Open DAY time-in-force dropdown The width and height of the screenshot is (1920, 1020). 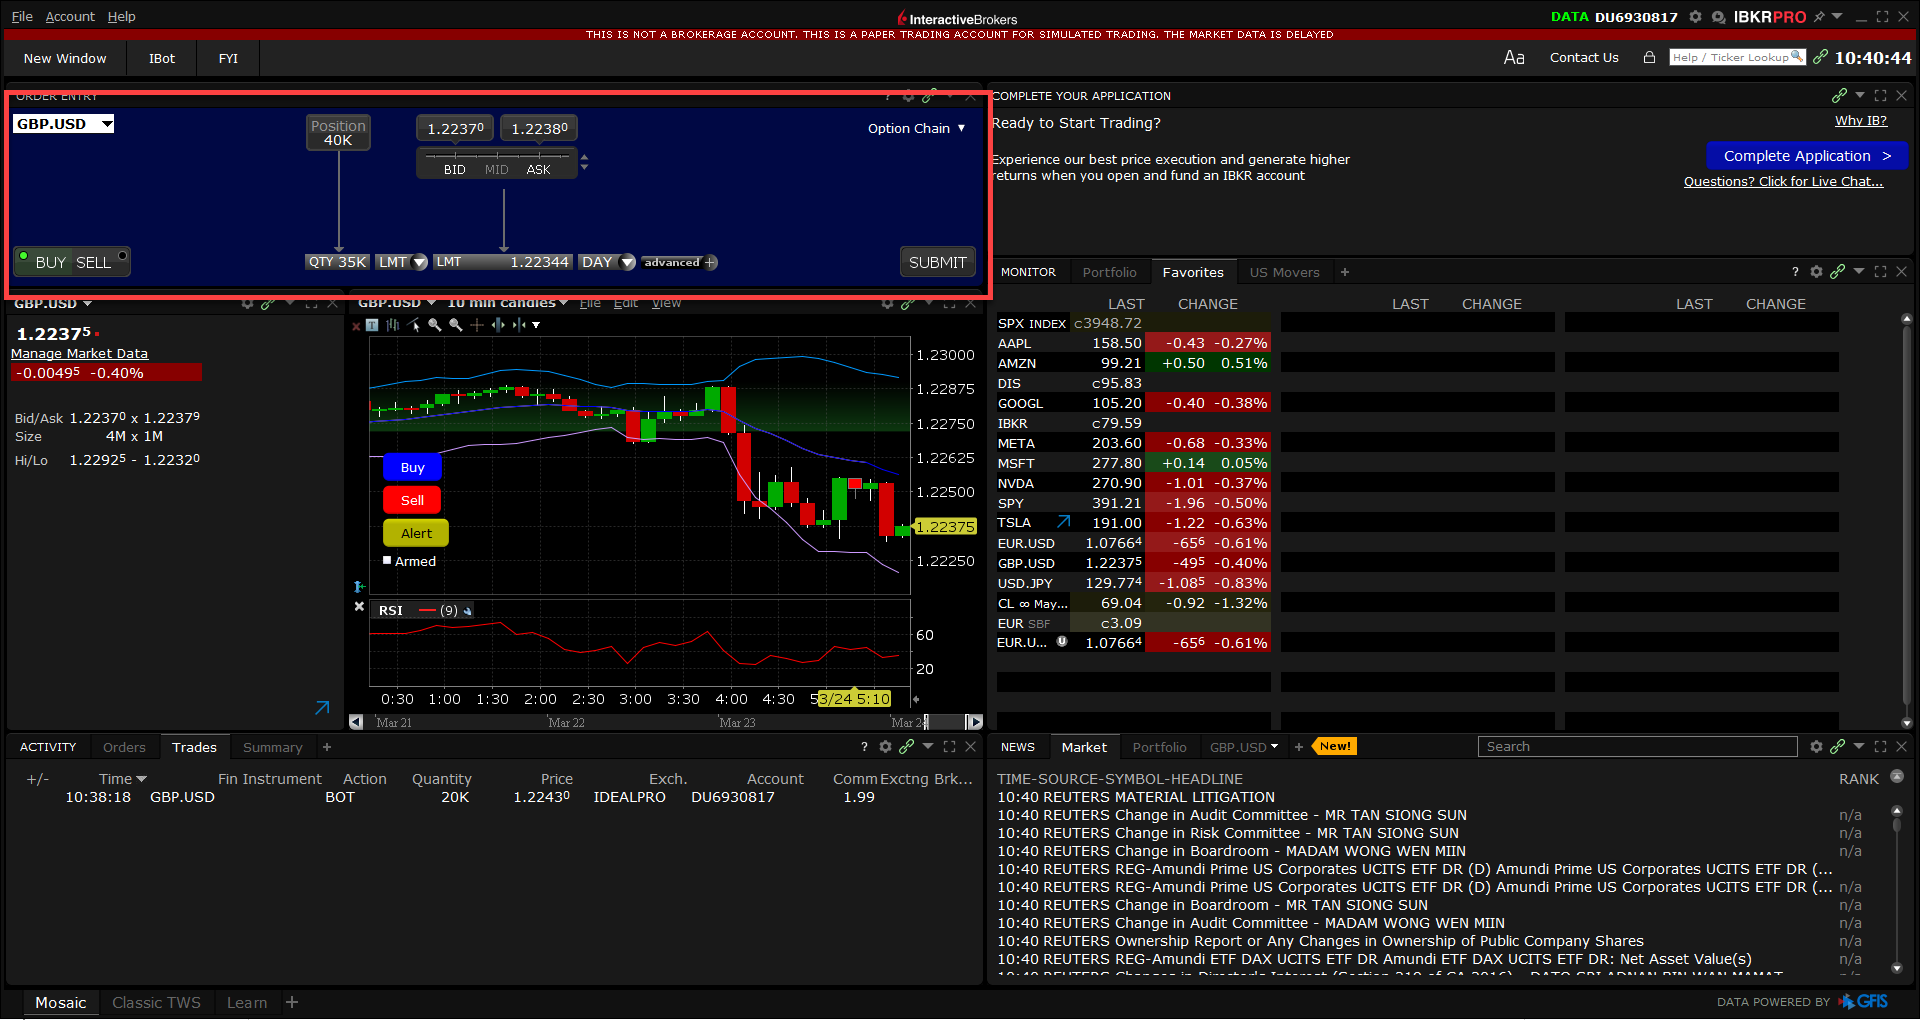tap(627, 263)
